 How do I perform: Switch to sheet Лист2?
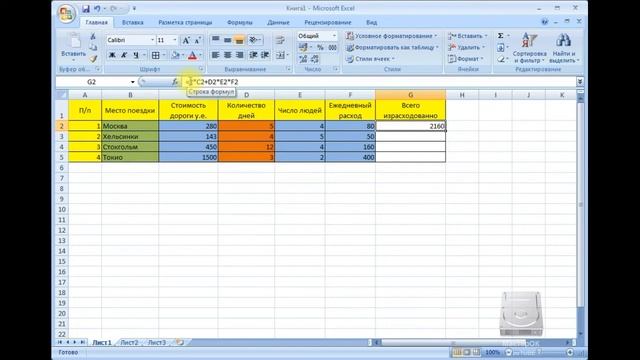click(129, 343)
